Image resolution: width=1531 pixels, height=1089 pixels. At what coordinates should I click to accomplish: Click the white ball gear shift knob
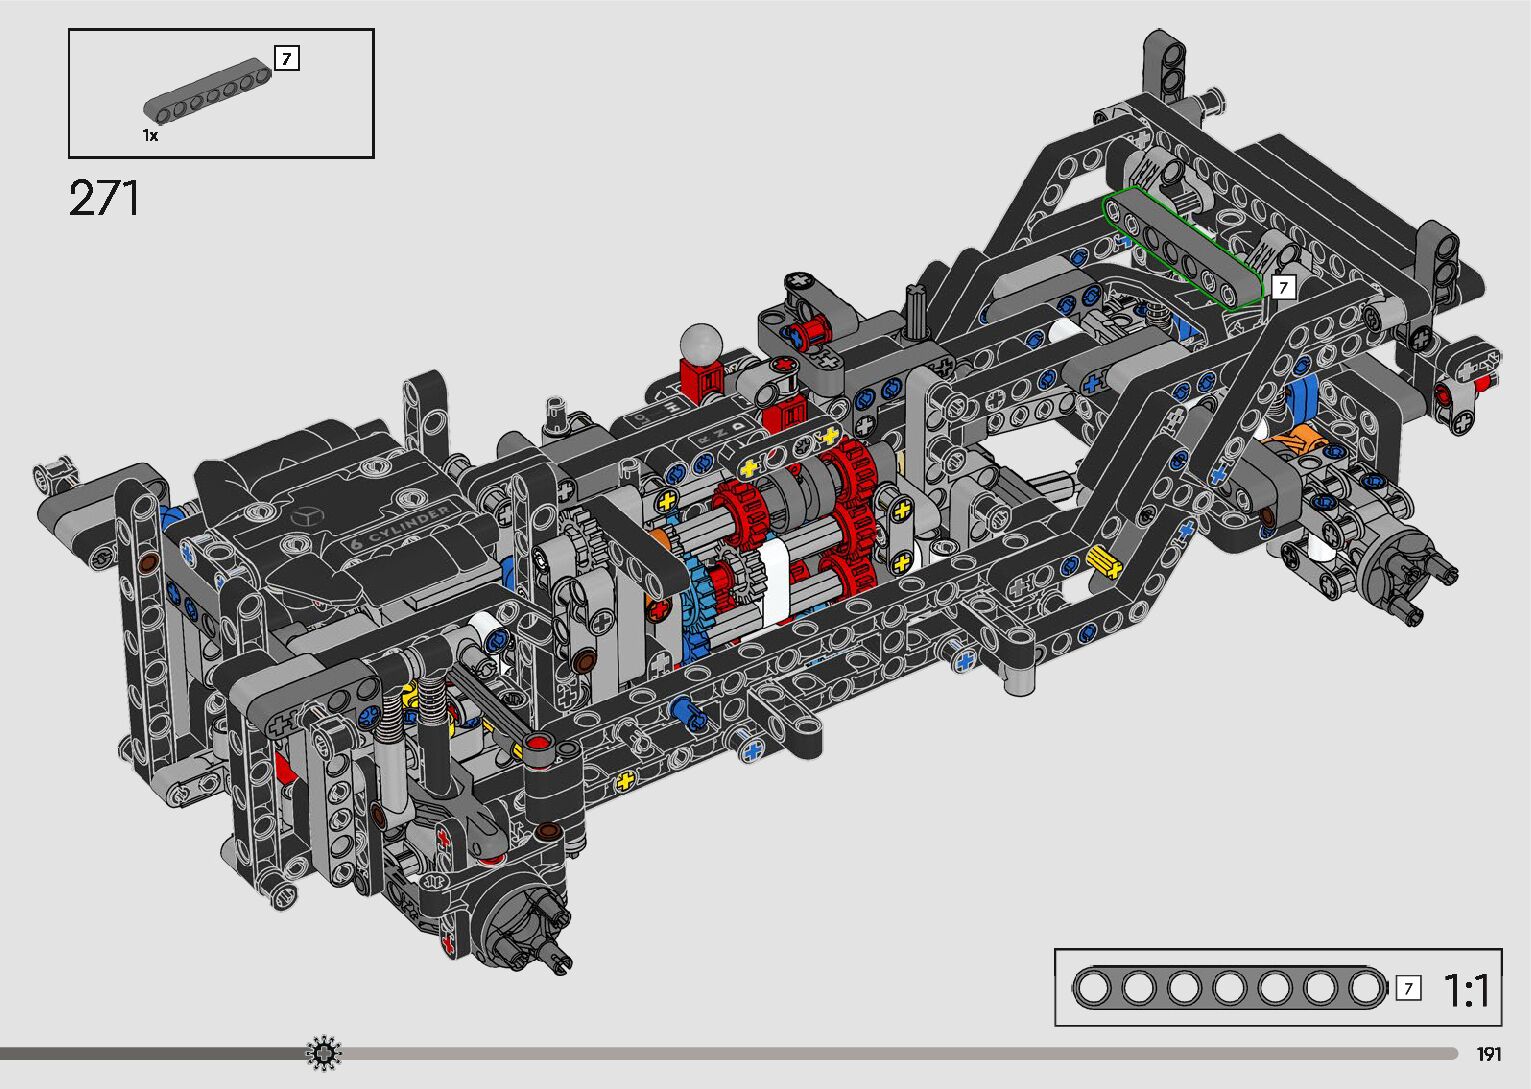point(701,342)
